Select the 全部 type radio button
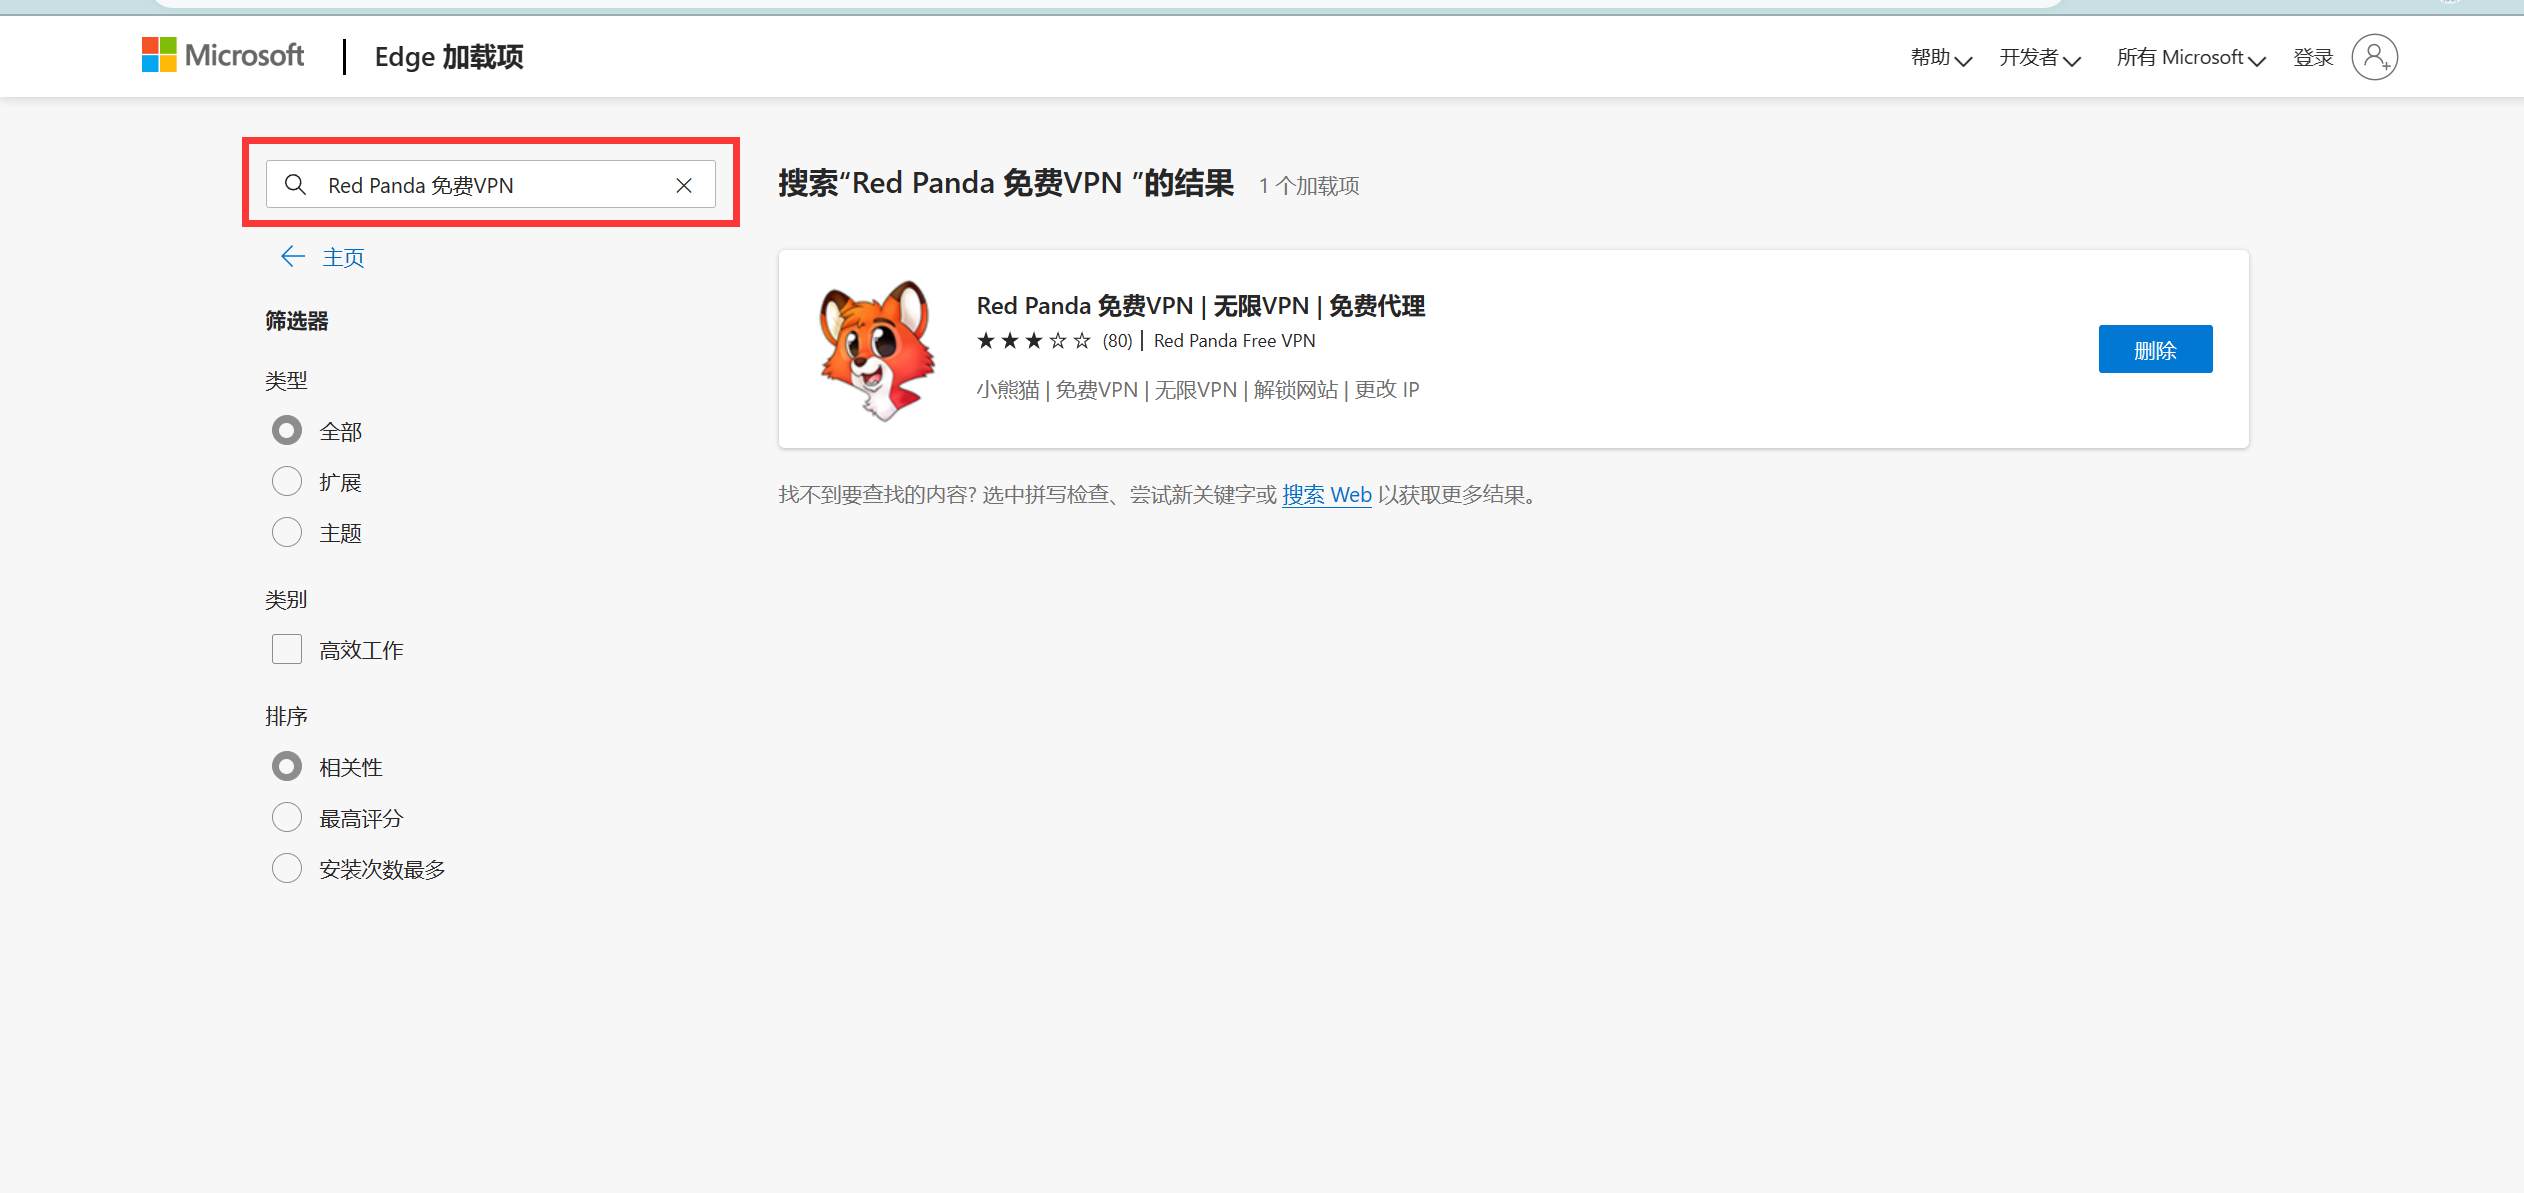The image size is (2524, 1193). (x=287, y=431)
